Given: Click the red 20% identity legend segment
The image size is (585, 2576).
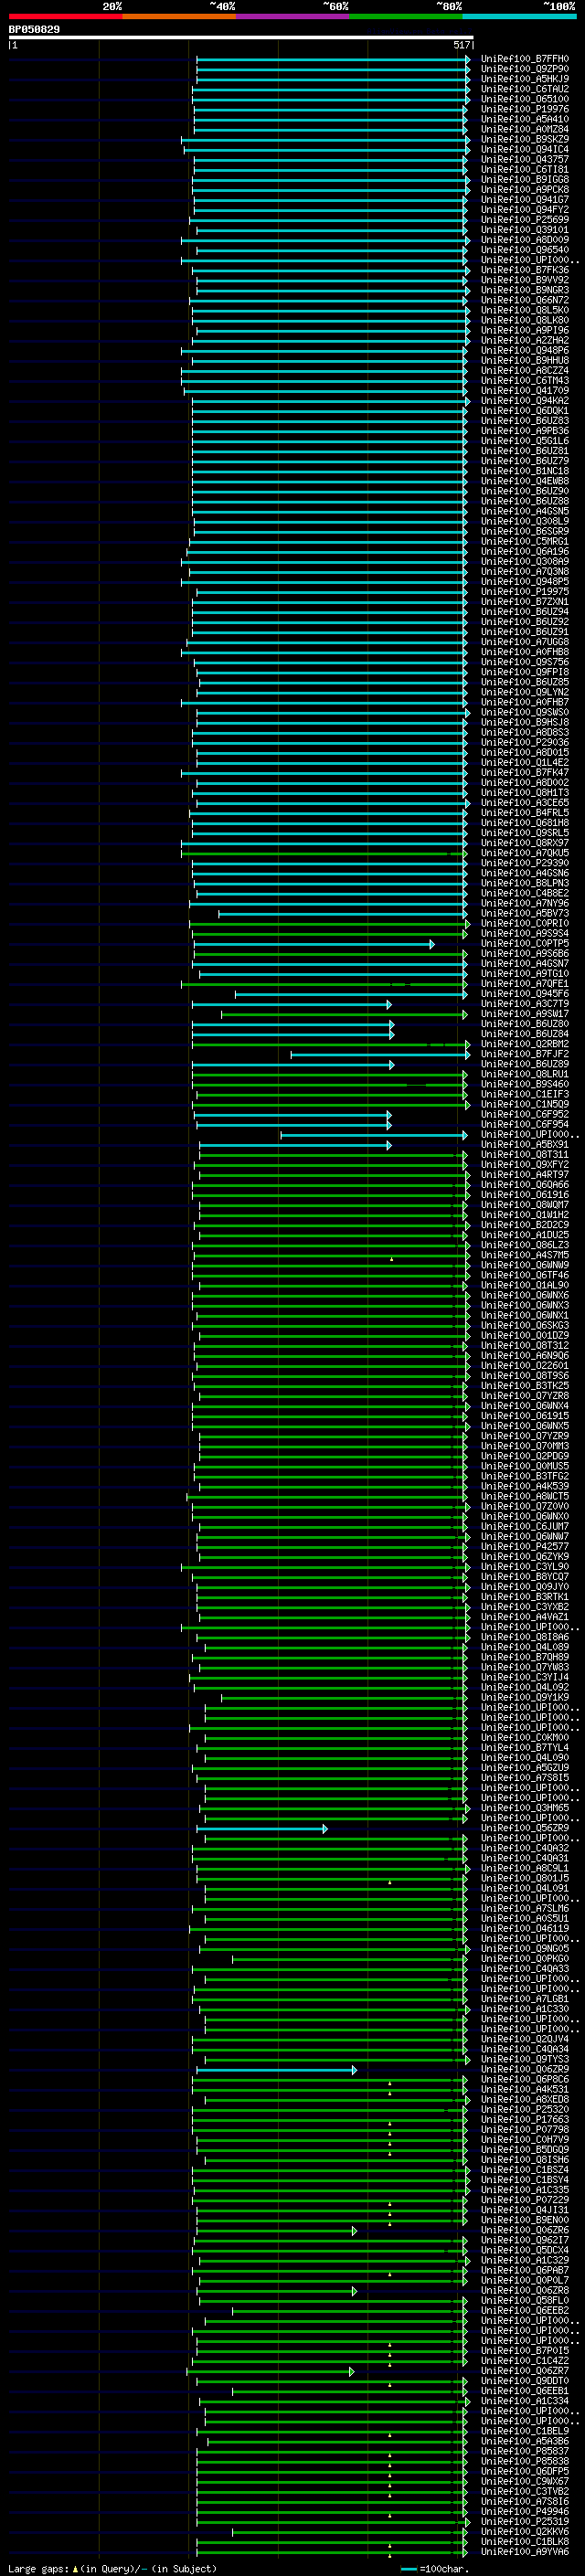Looking at the screenshot, I should [65, 16].
